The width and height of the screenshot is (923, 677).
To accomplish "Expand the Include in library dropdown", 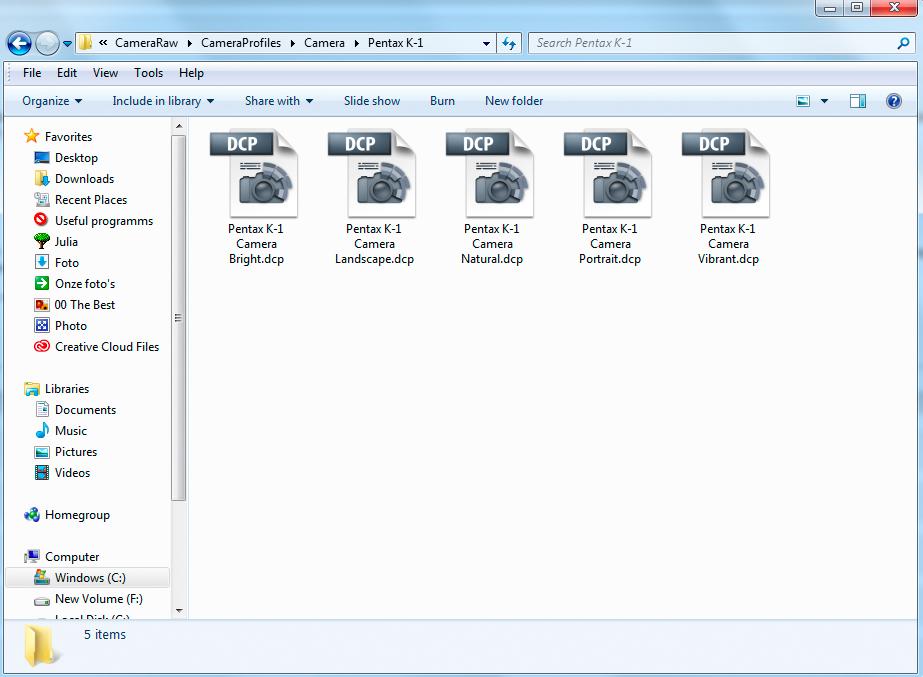I will click(163, 101).
